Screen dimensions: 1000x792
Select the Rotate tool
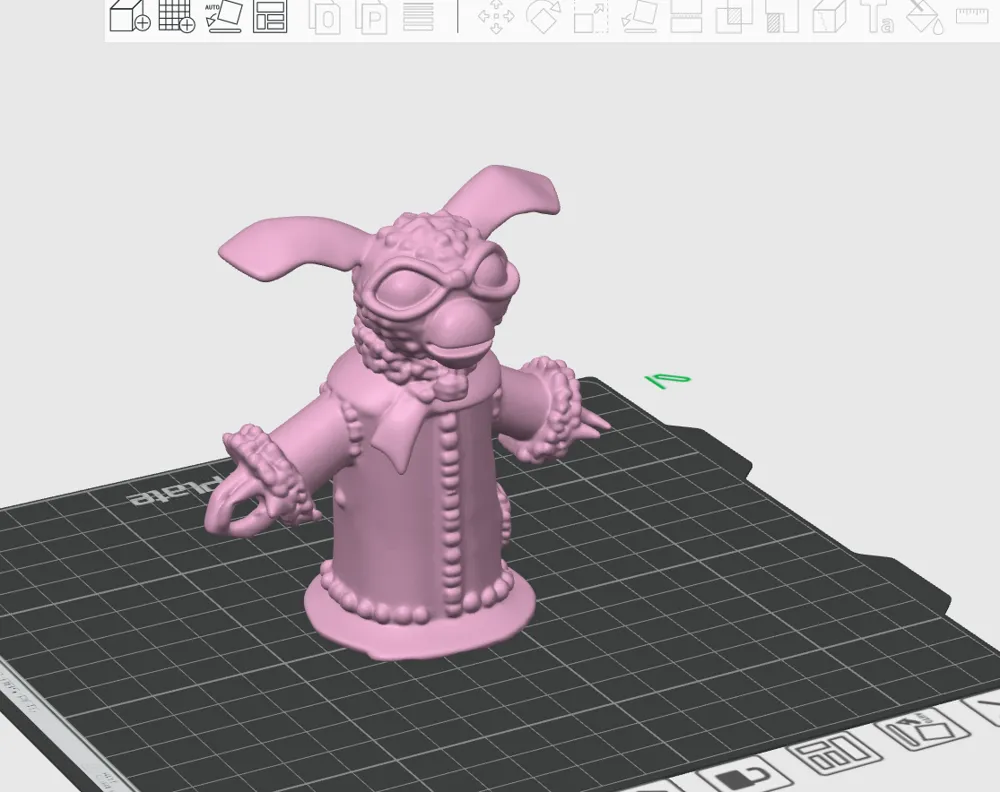click(x=544, y=17)
